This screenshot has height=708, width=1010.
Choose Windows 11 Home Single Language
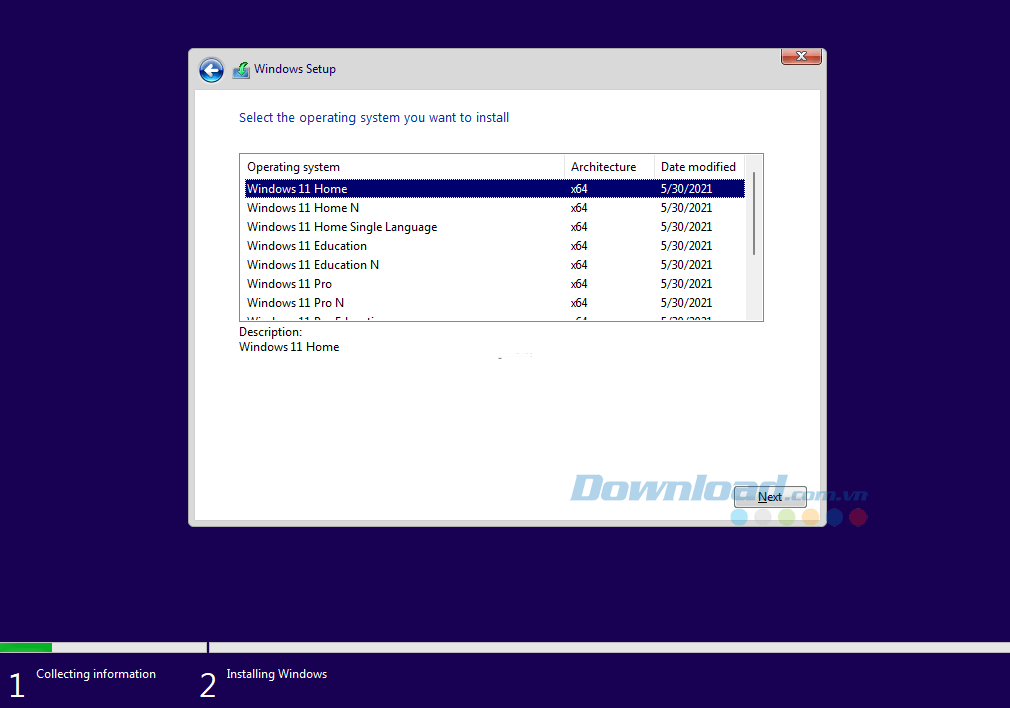(495, 227)
